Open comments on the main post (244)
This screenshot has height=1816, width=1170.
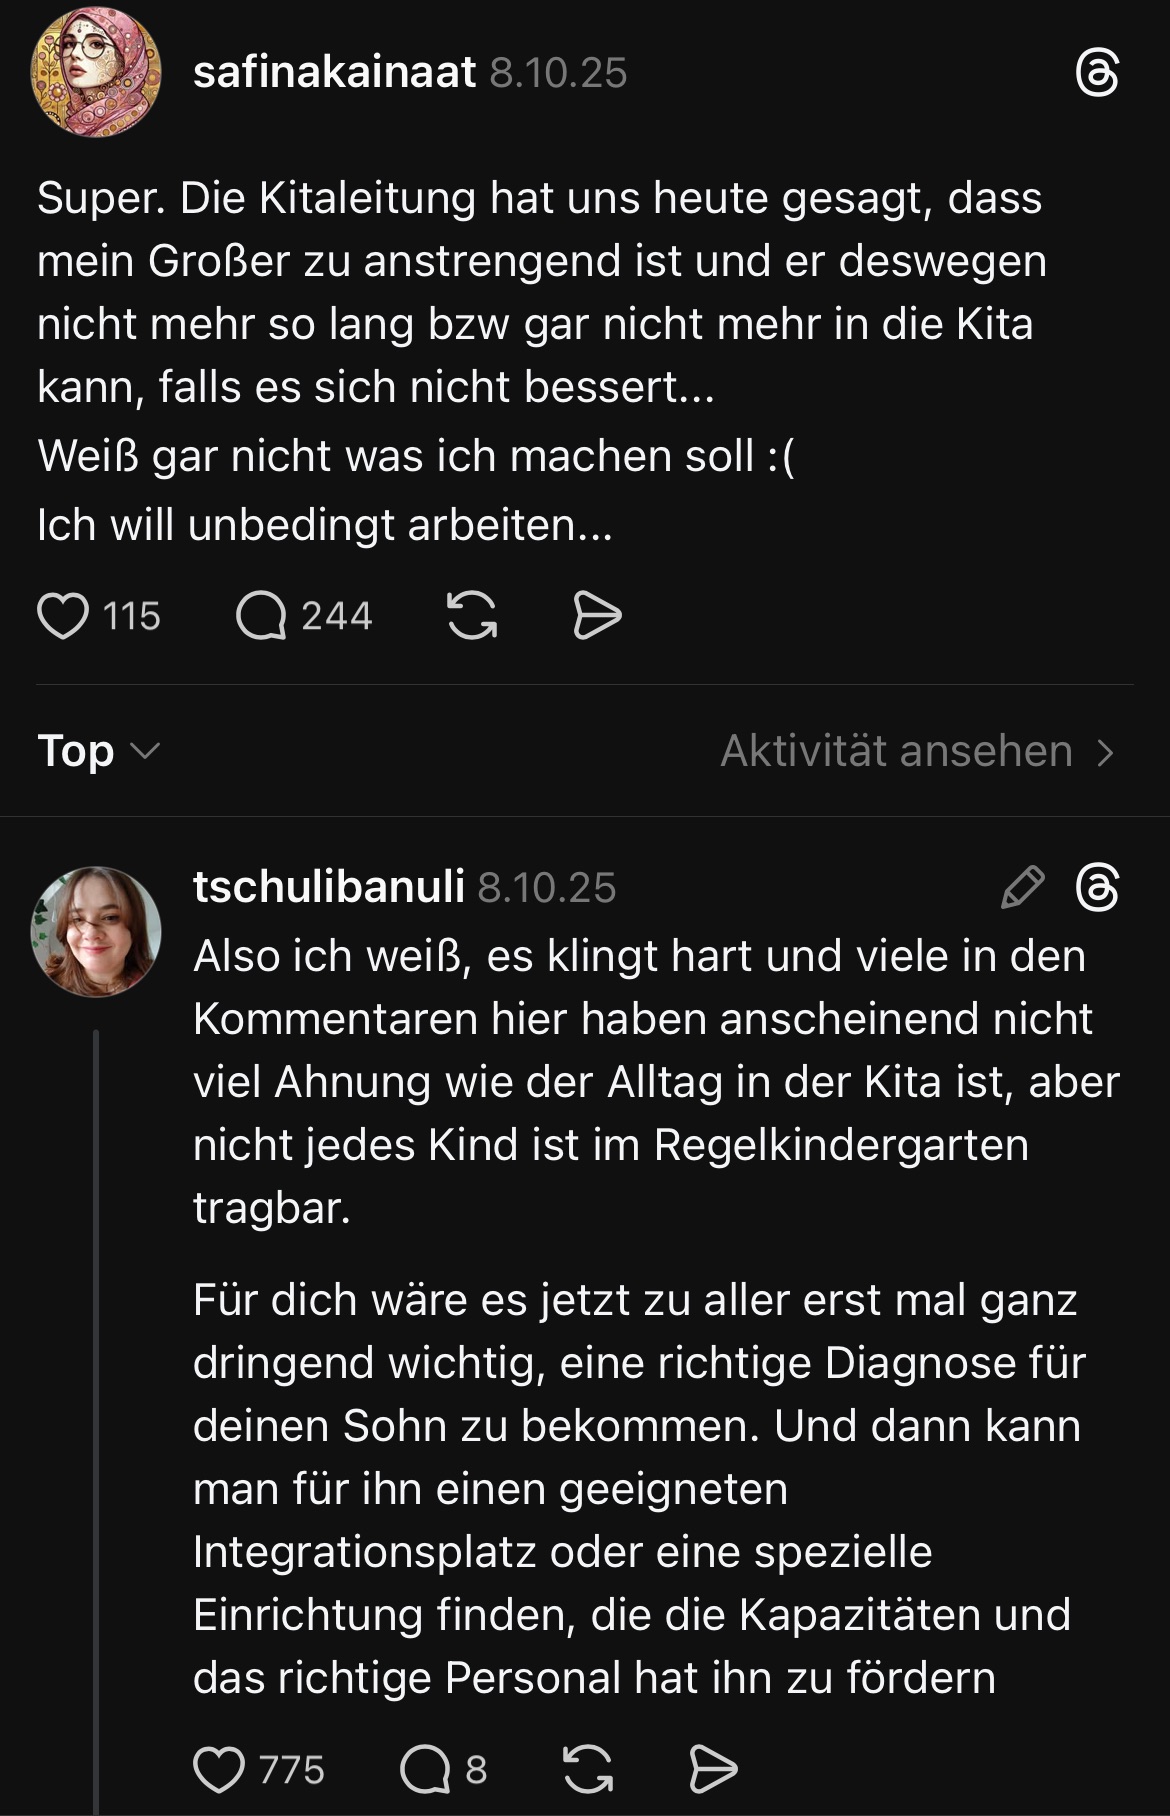coord(261,615)
